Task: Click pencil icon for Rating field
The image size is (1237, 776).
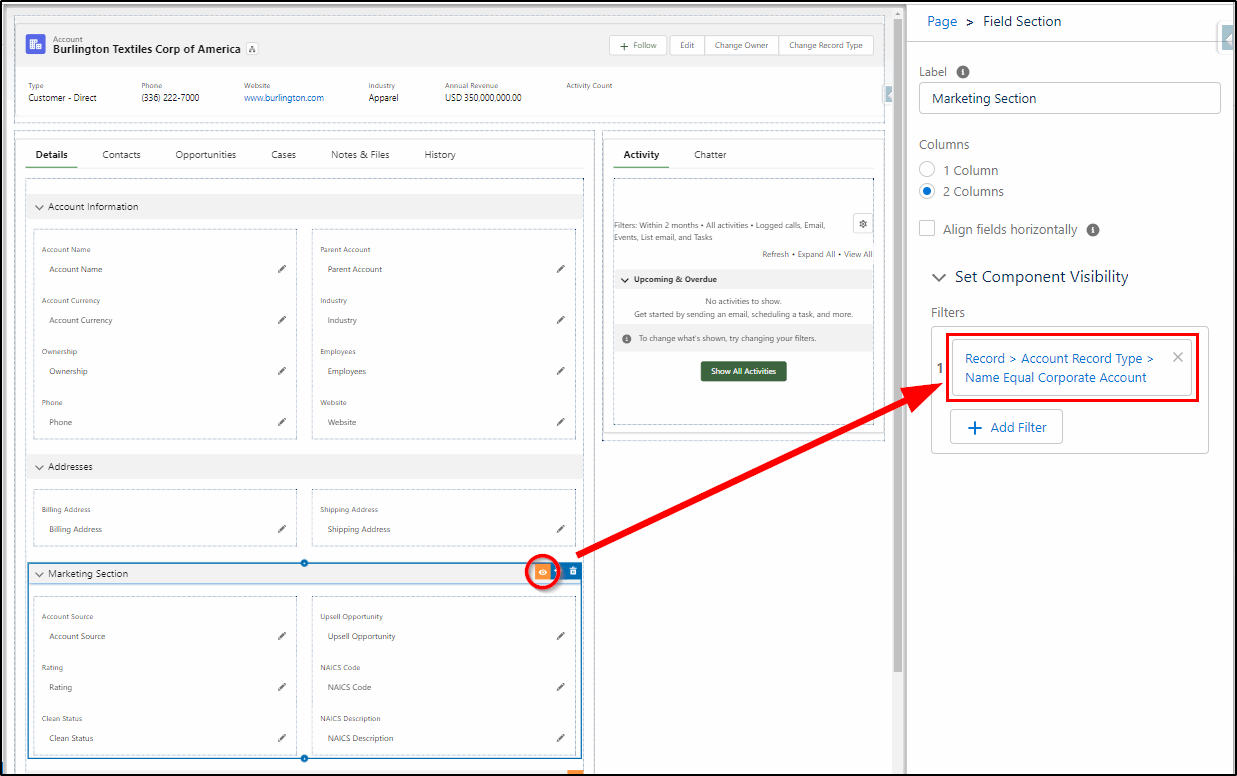Action: point(282,687)
